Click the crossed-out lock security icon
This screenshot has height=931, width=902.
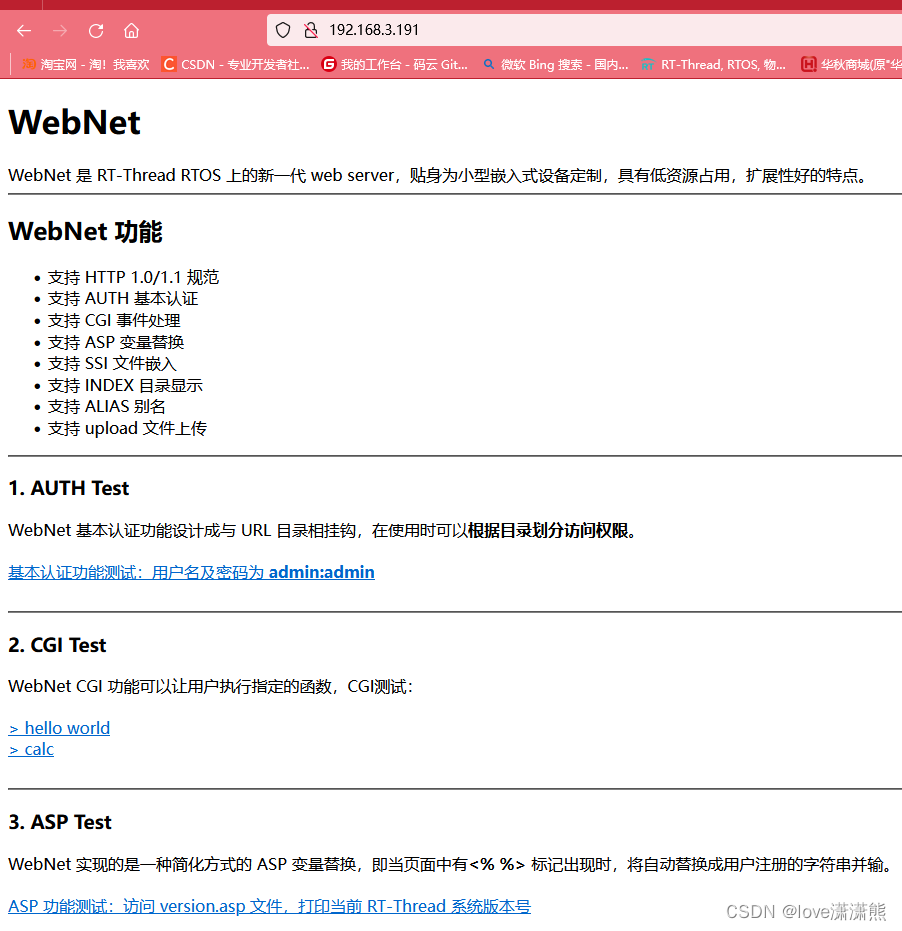(311, 29)
